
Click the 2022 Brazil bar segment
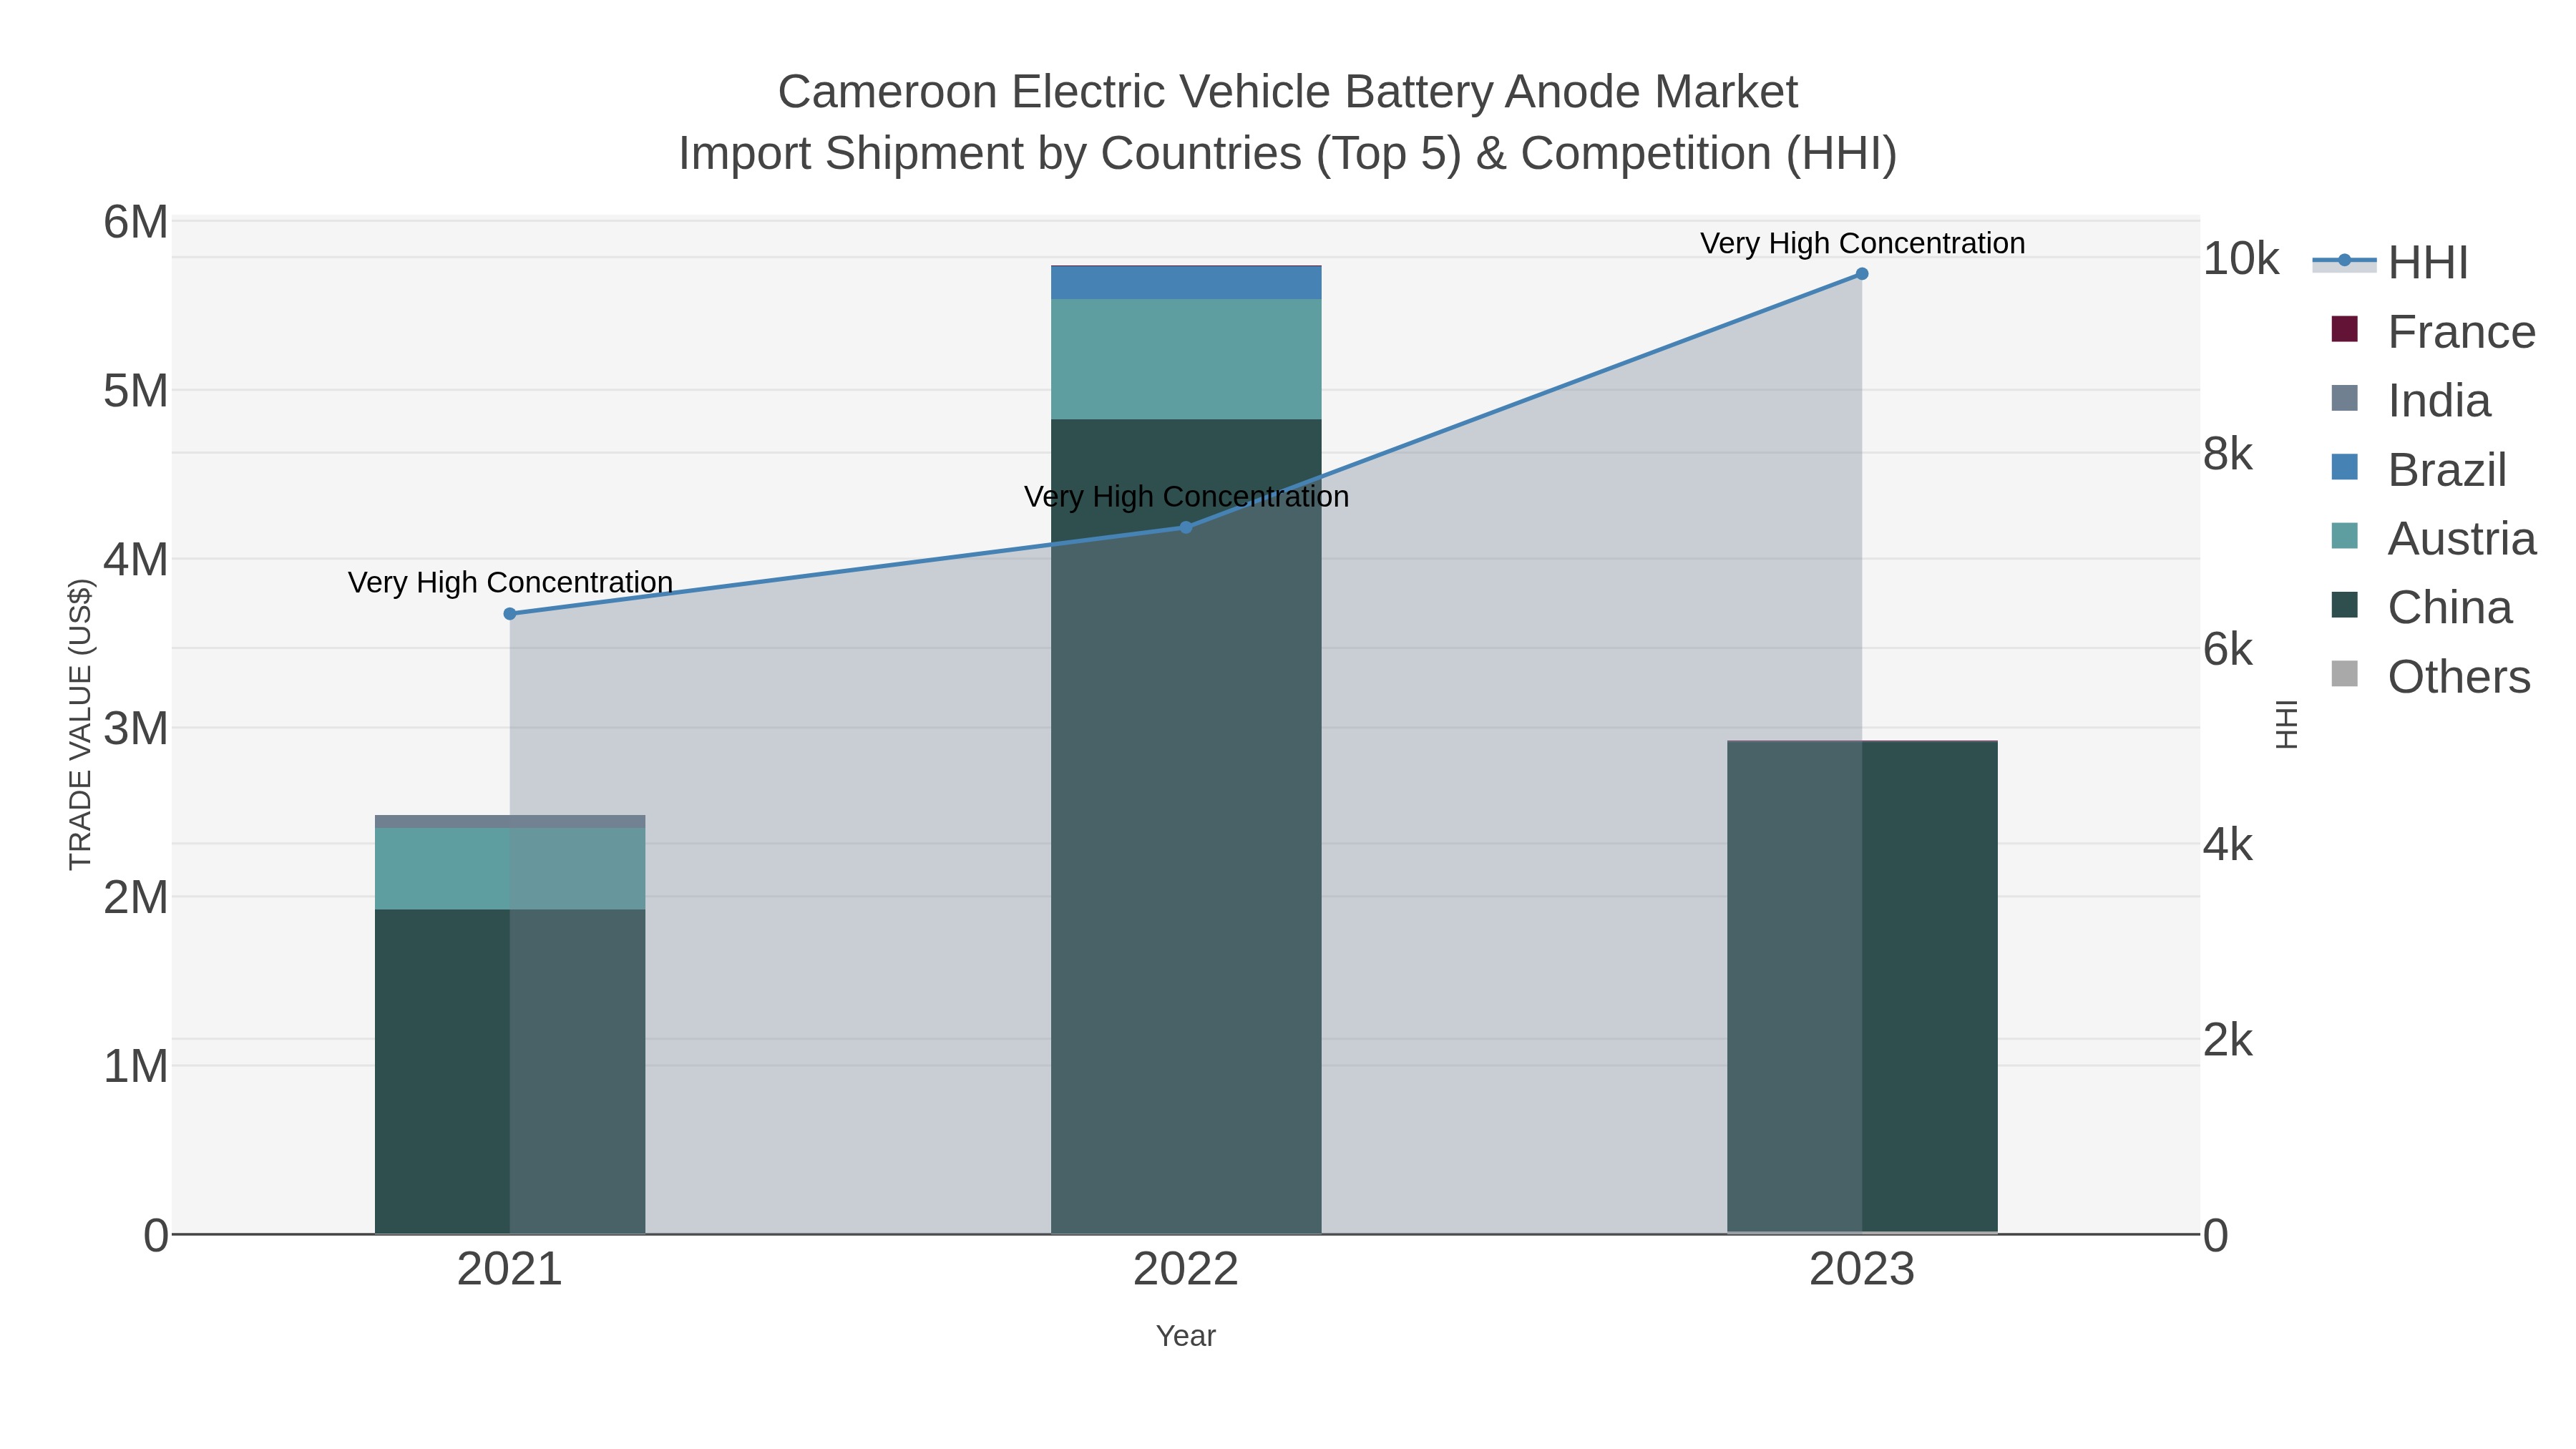(x=1186, y=283)
